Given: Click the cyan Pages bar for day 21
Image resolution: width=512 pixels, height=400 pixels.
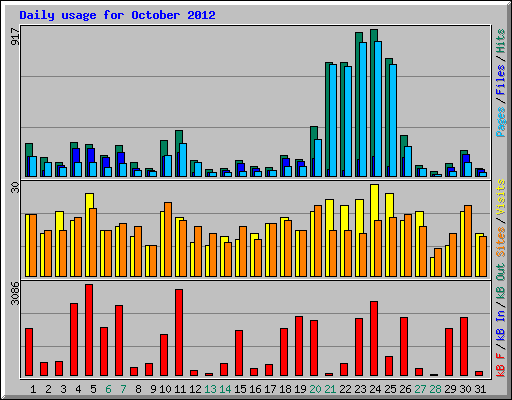Looking at the screenshot, I should click(x=333, y=120).
